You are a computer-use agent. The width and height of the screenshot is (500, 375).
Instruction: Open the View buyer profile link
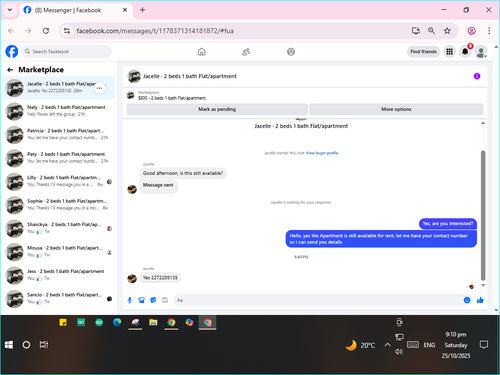coord(322,153)
